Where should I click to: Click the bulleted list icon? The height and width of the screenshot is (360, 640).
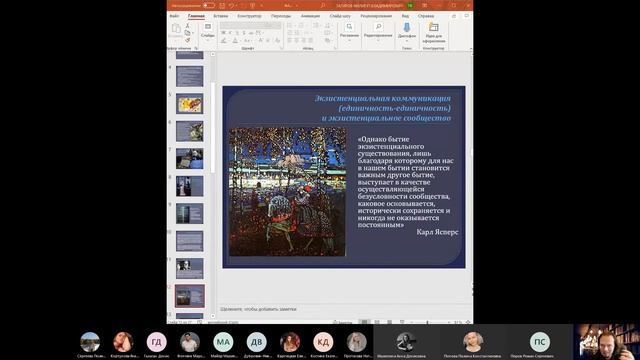click(x=290, y=26)
